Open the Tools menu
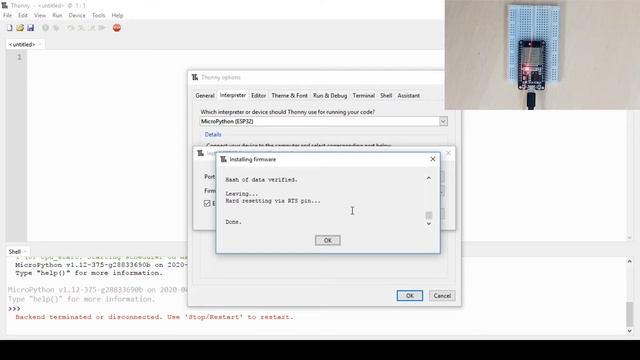640x360 pixels. pos(98,15)
